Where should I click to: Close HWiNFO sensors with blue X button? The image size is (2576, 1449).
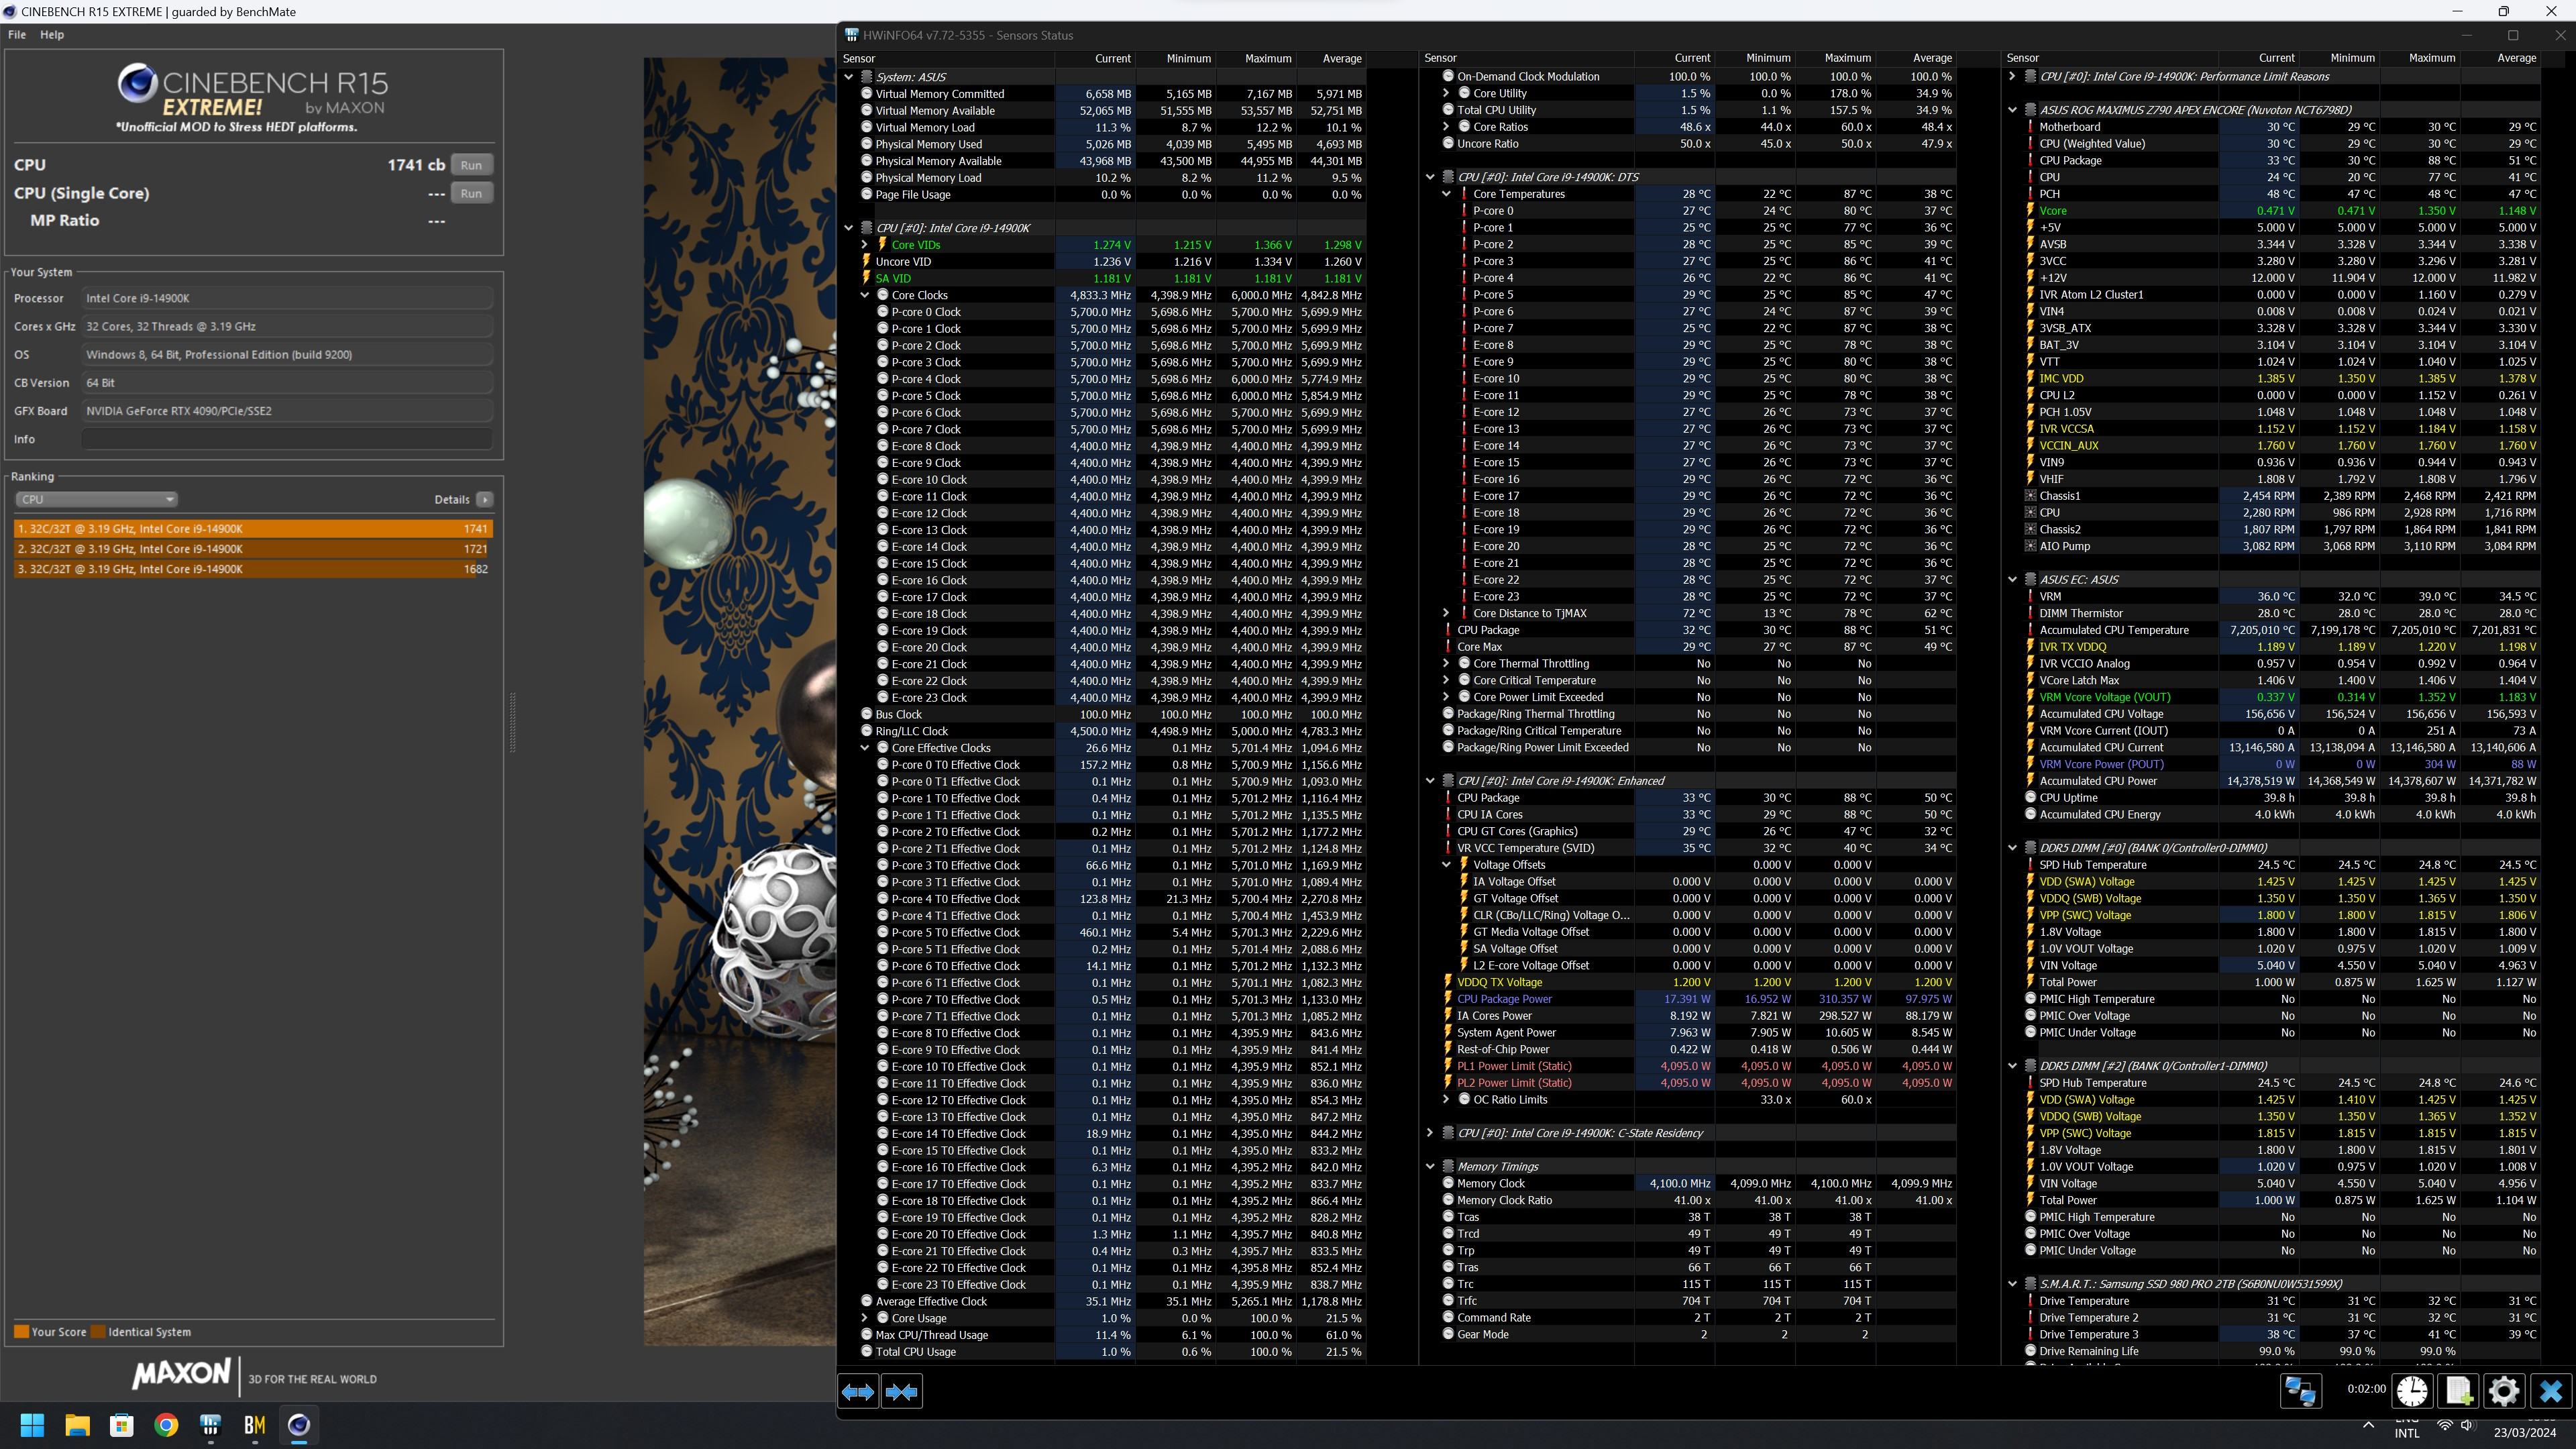[x=2550, y=1391]
